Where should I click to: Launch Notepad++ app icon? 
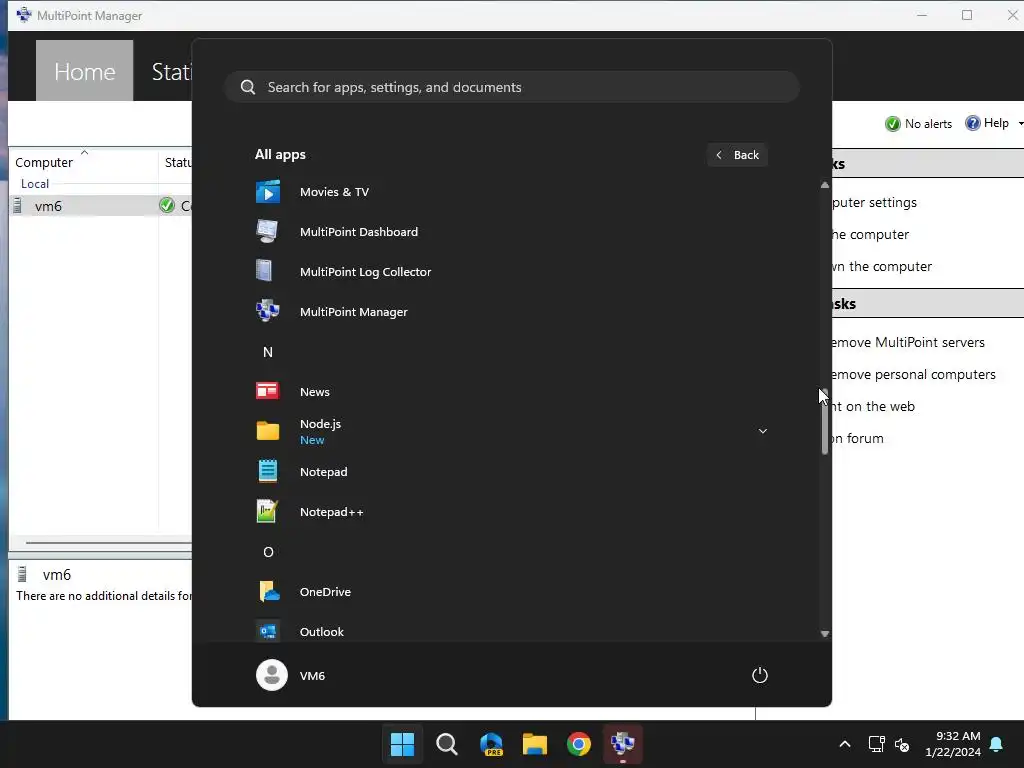click(268, 512)
